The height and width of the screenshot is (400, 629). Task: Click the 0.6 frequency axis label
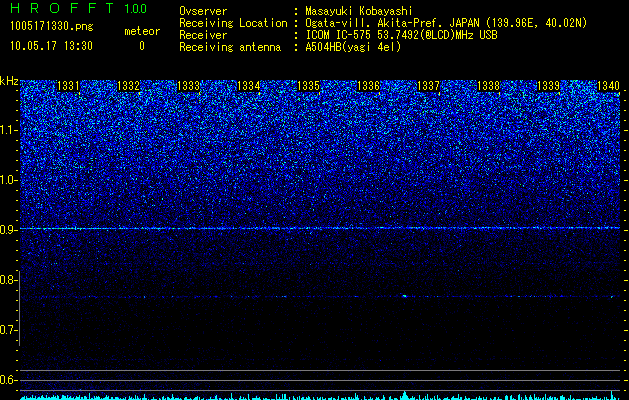[x=8, y=380]
